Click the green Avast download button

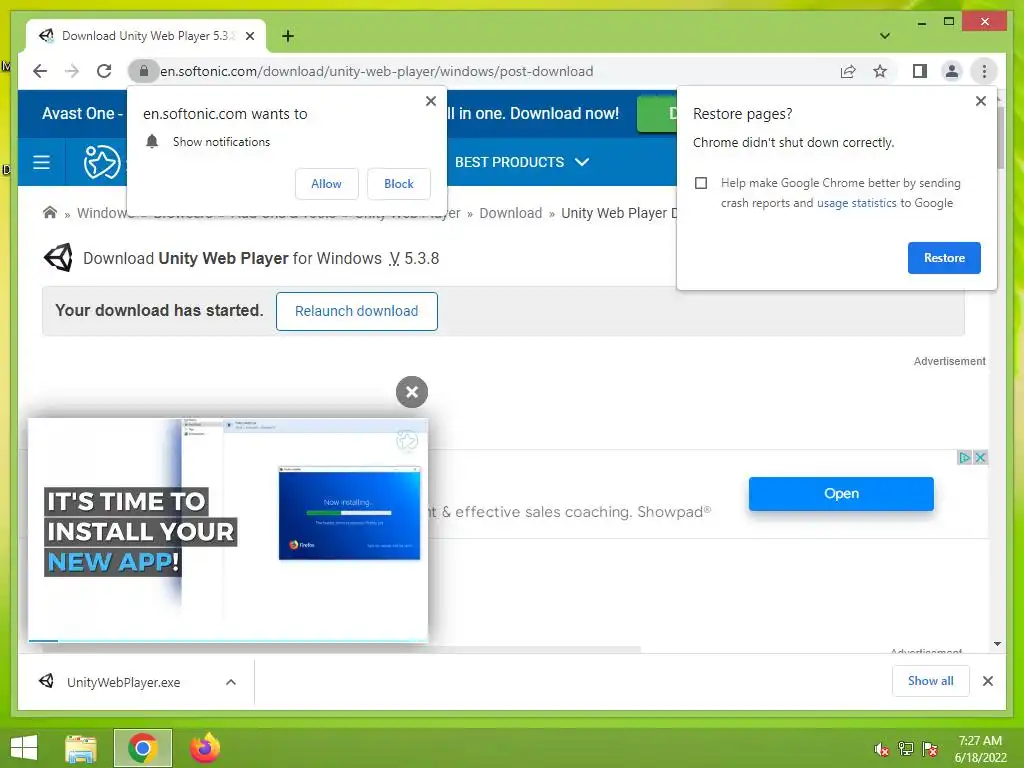[656, 114]
